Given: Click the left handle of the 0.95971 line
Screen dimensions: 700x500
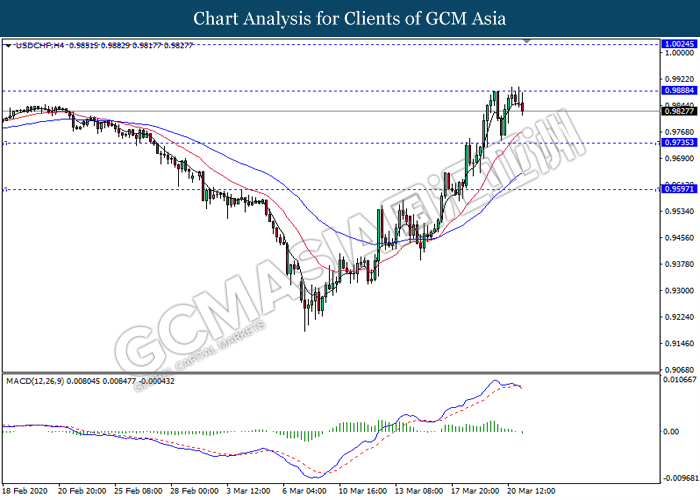Looking at the screenshot, I should (5, 190).
